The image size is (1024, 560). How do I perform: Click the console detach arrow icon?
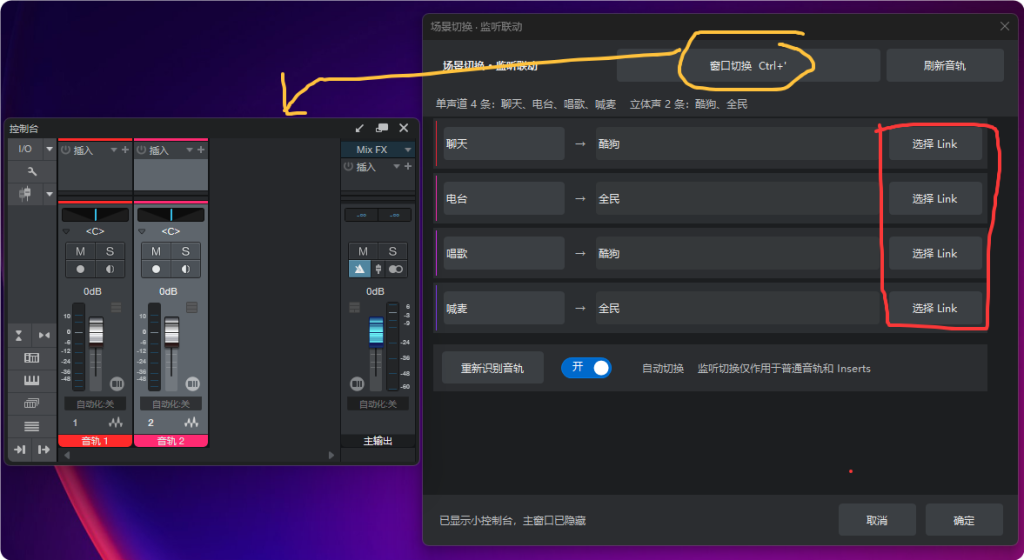(x=359, y=128)
